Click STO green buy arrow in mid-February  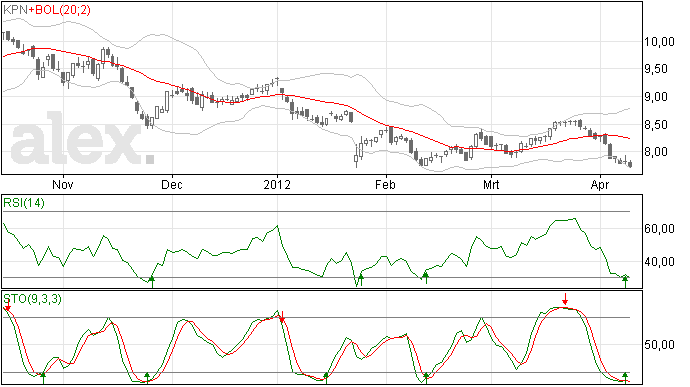pyautogui.click(x=426, y=378)
